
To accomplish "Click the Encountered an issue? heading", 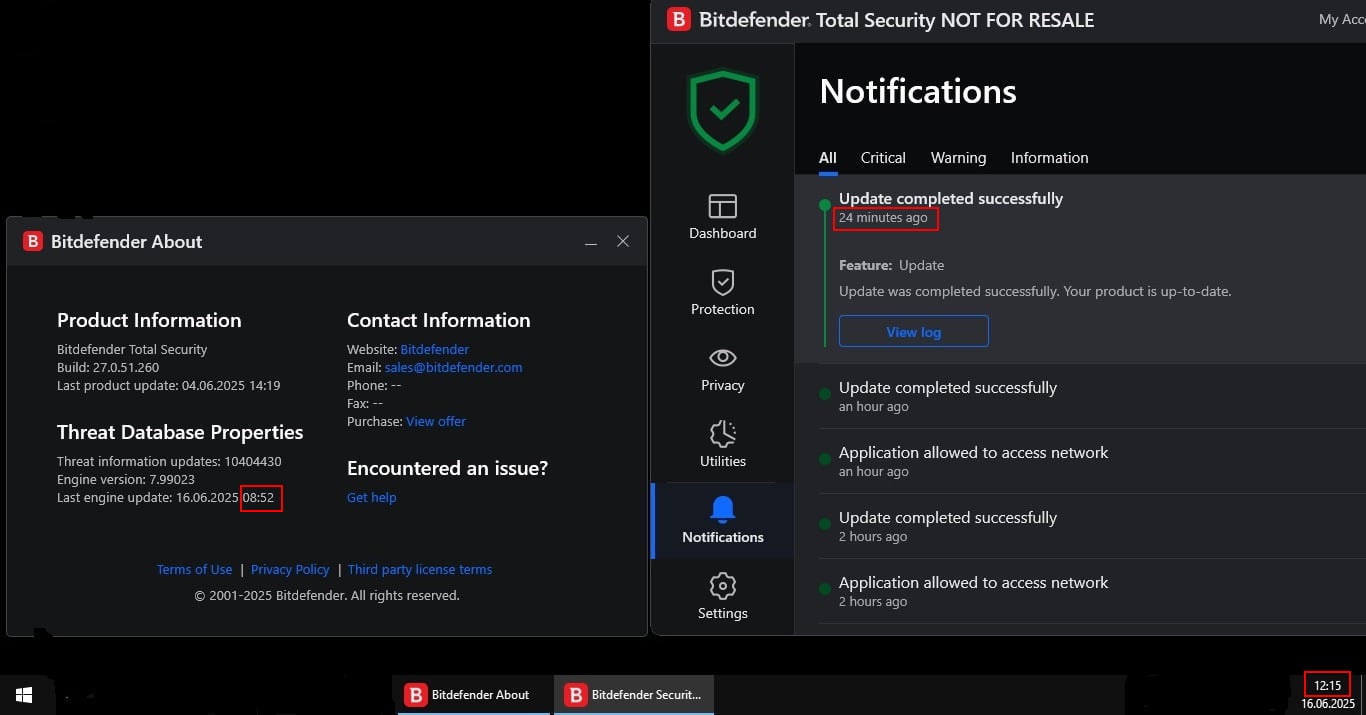I will (447, 468).
